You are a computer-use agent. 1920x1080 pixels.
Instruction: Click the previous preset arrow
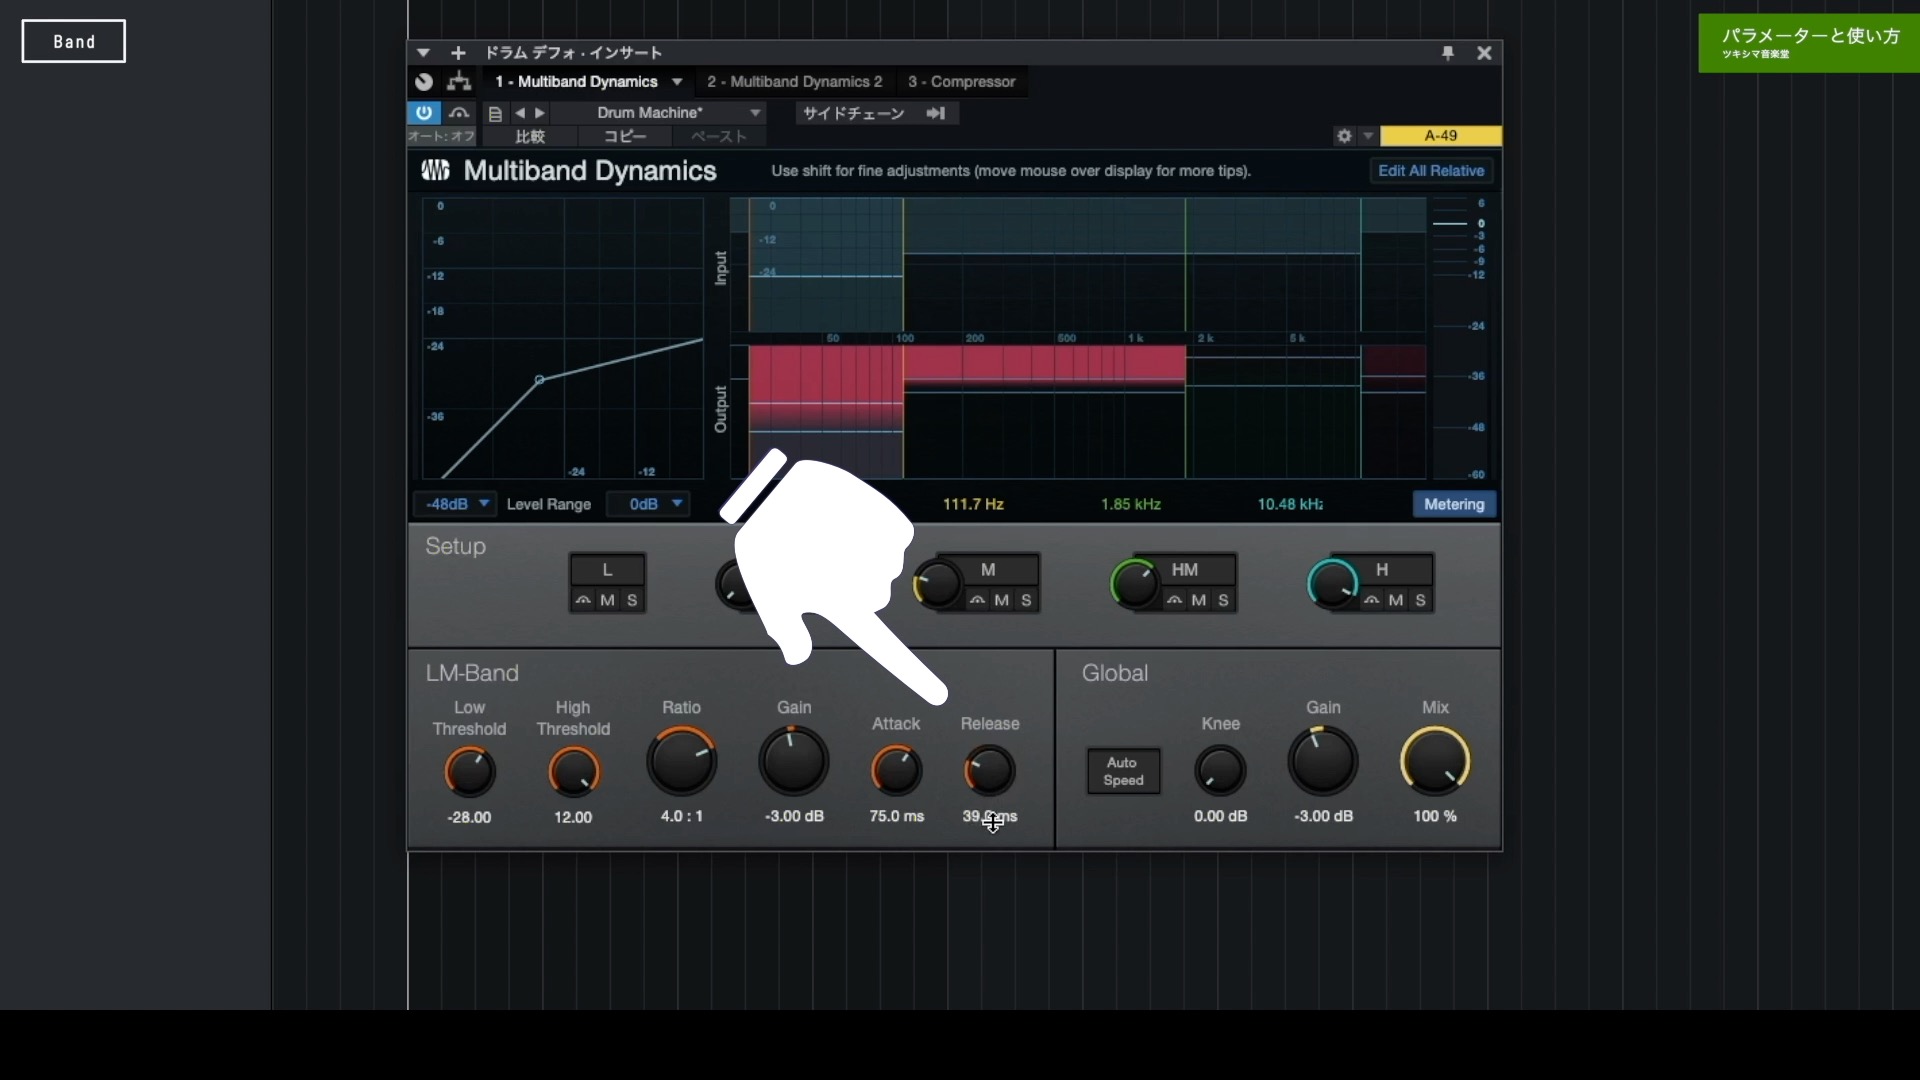click(521, 113)
